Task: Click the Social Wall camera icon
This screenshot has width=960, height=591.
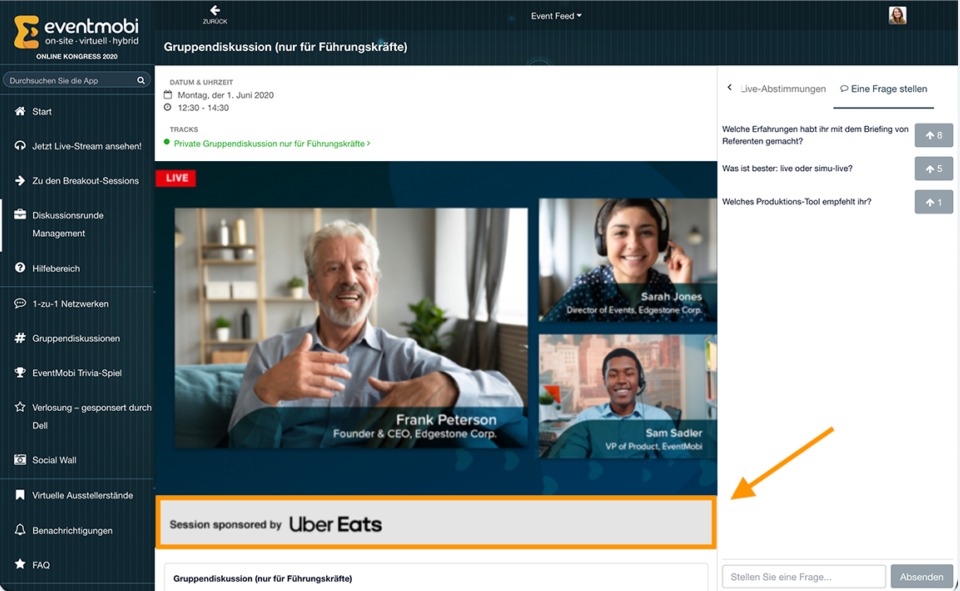Action: click(x=20, y=459)
